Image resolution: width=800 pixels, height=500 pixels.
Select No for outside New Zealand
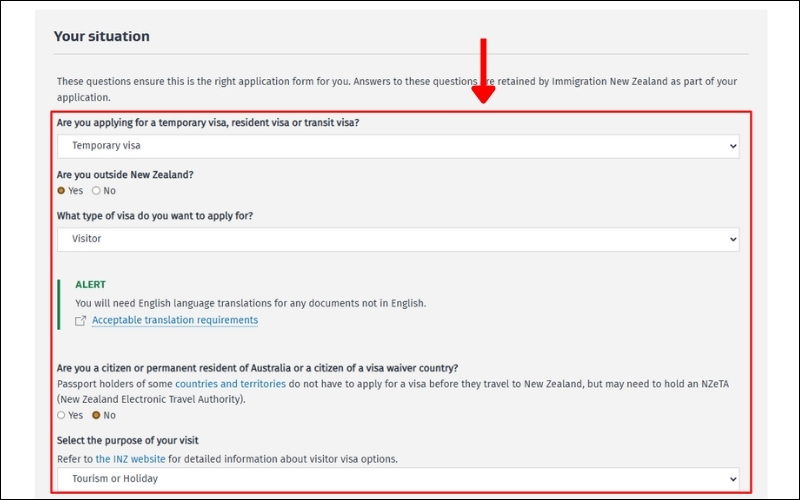96,190
